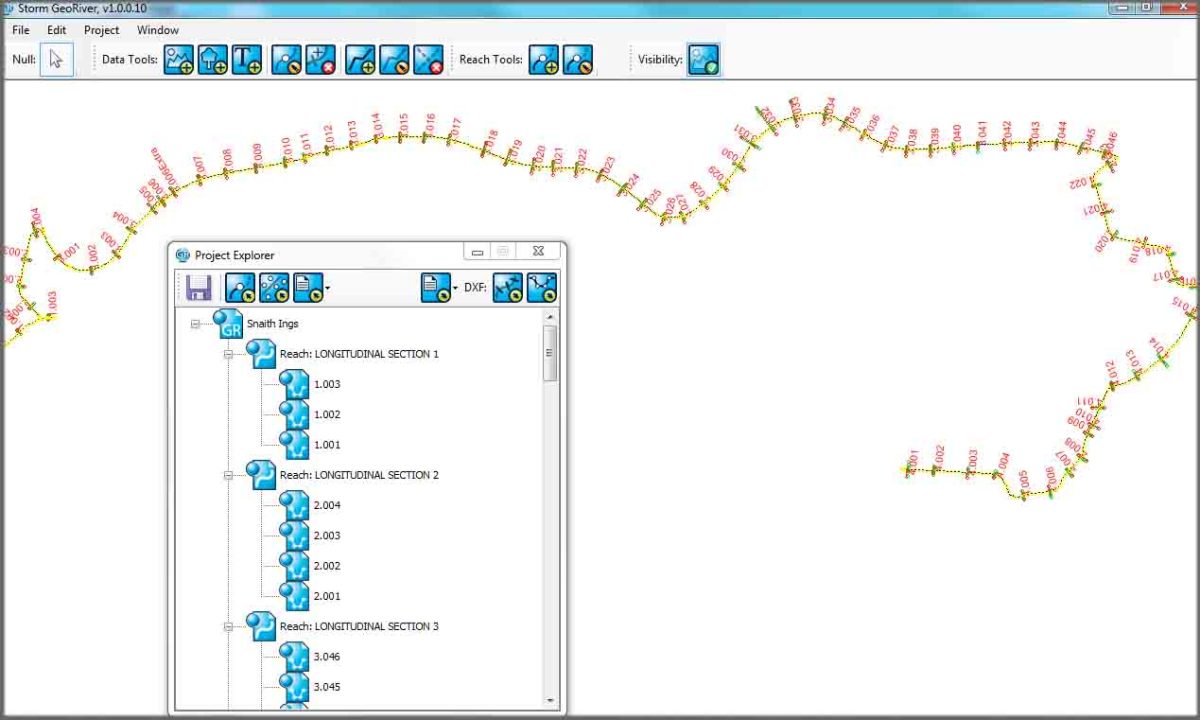Click the Data Tools icon with red X crosshair

click(x=320, y=60)
